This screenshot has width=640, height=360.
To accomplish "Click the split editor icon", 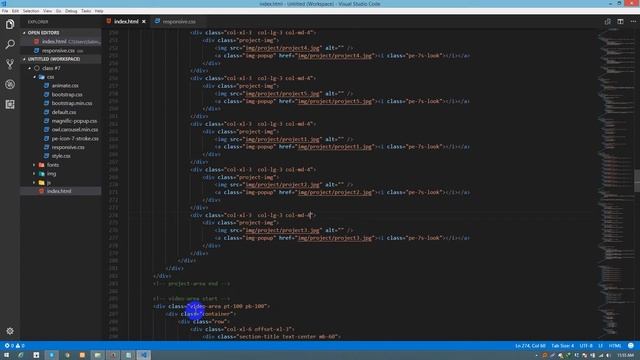I will [x=620, y=21].
